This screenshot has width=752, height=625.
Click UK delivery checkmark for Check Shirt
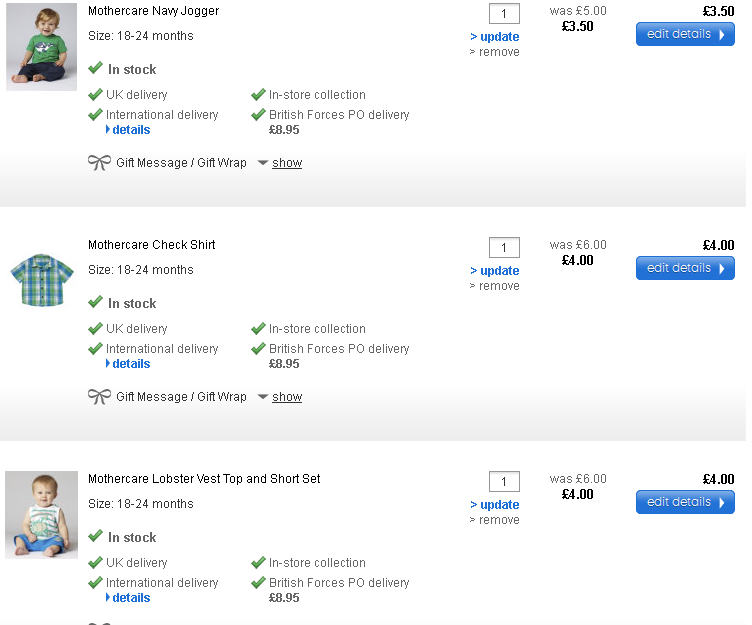click(x=95, y=329)
